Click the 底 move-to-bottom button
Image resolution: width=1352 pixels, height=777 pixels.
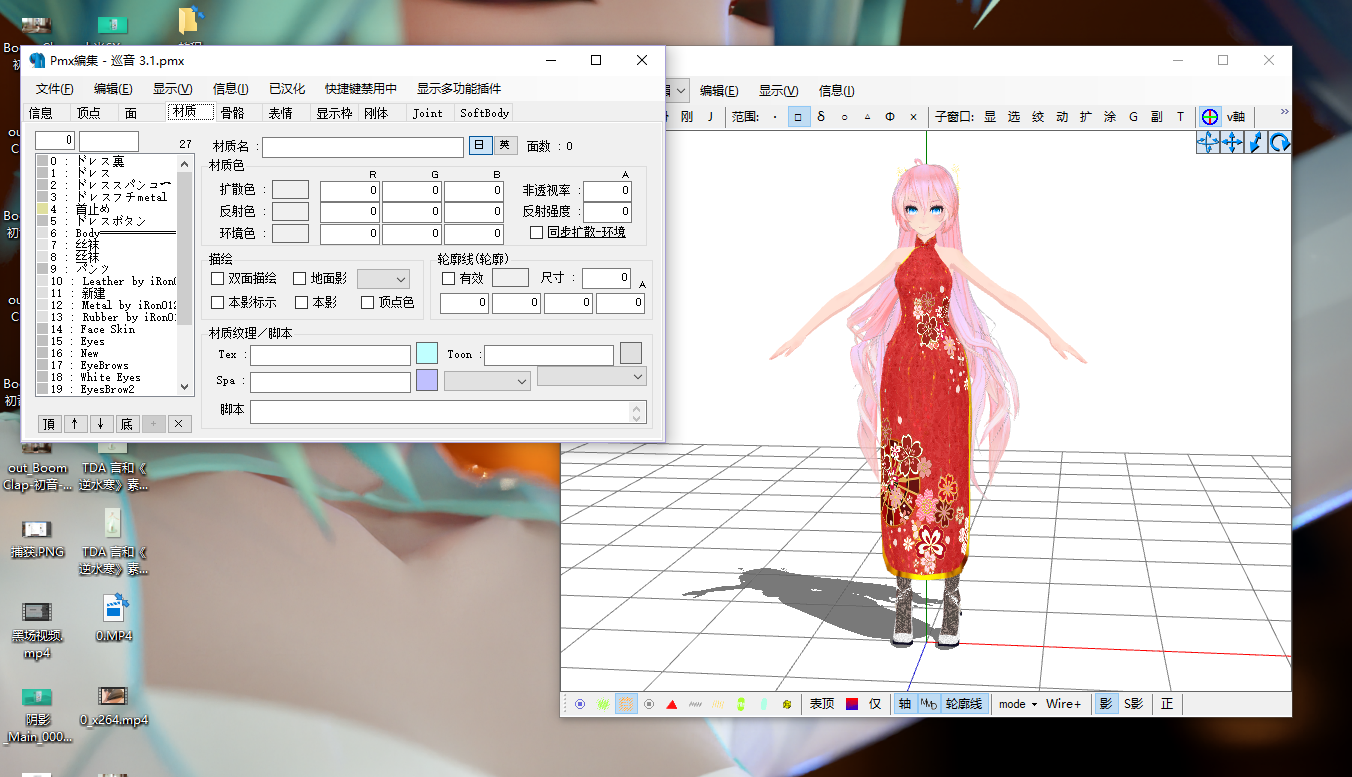[127, 424]
